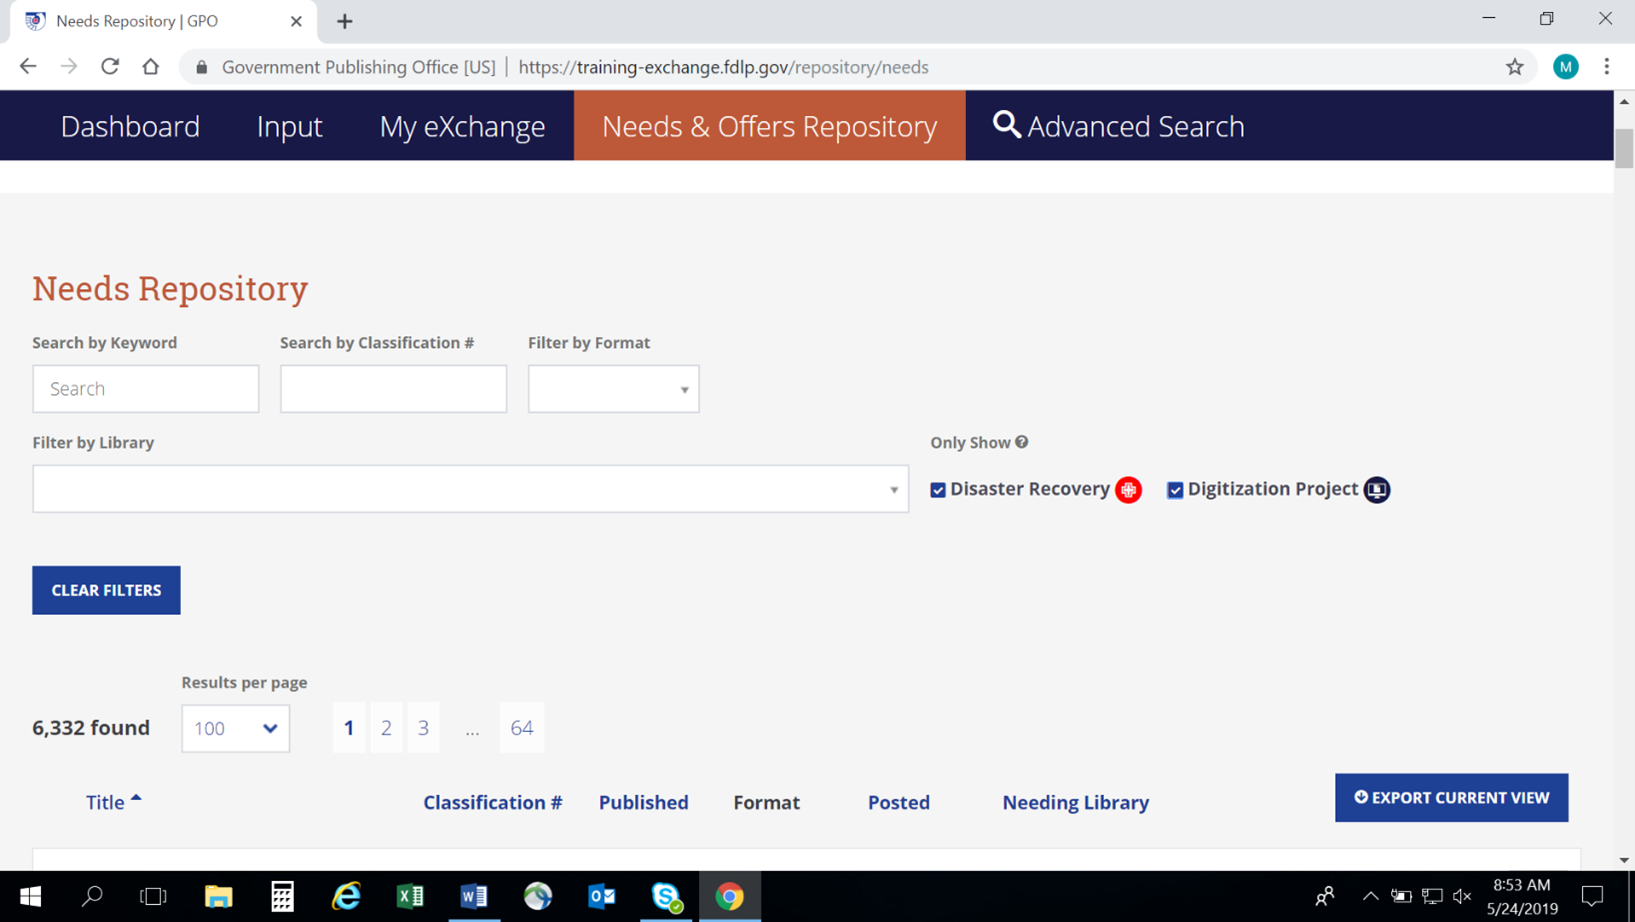Click the Search by Classification # field
The height and width of the screenshot is (922, 1635).
[x=394, y=389]
